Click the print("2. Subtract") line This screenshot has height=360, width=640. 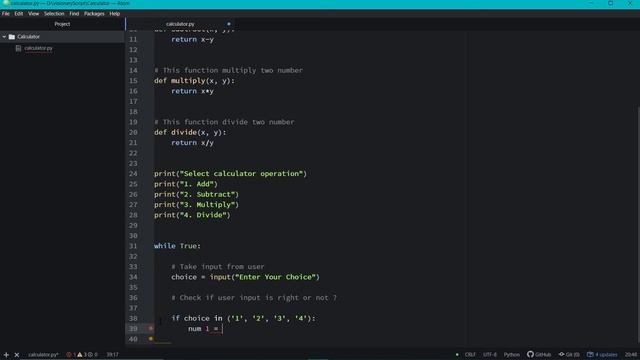196,194
